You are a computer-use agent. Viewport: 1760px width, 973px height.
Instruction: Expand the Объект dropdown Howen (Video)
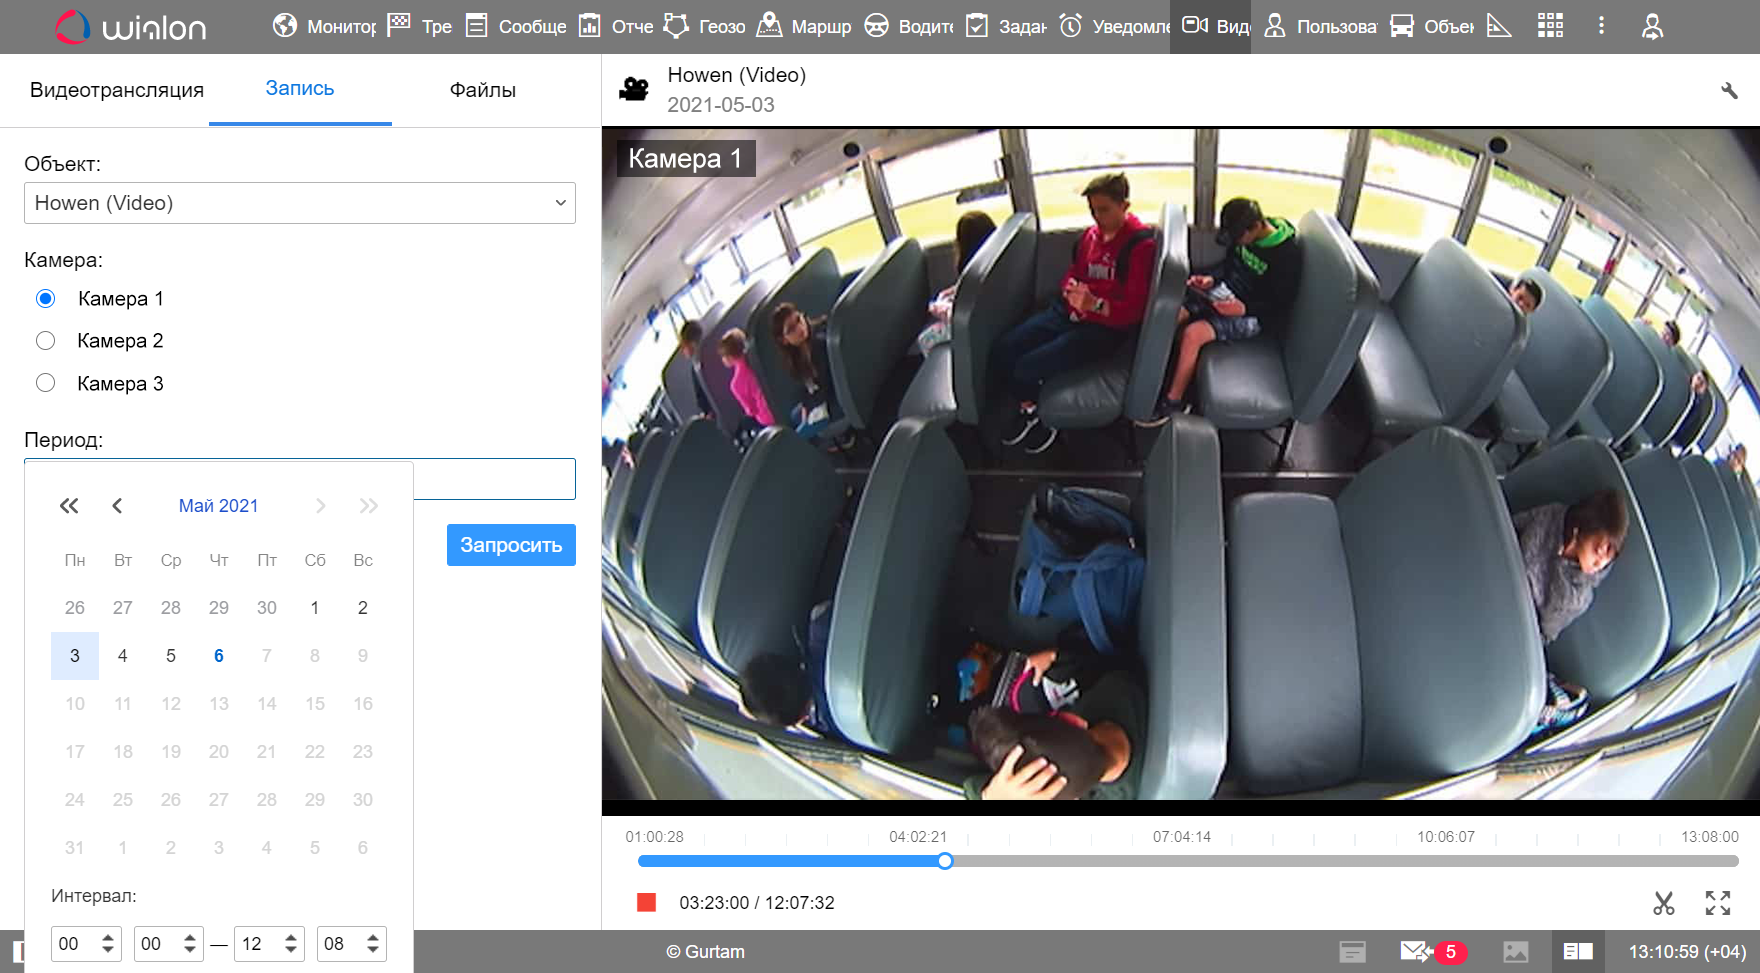[299, 203]
